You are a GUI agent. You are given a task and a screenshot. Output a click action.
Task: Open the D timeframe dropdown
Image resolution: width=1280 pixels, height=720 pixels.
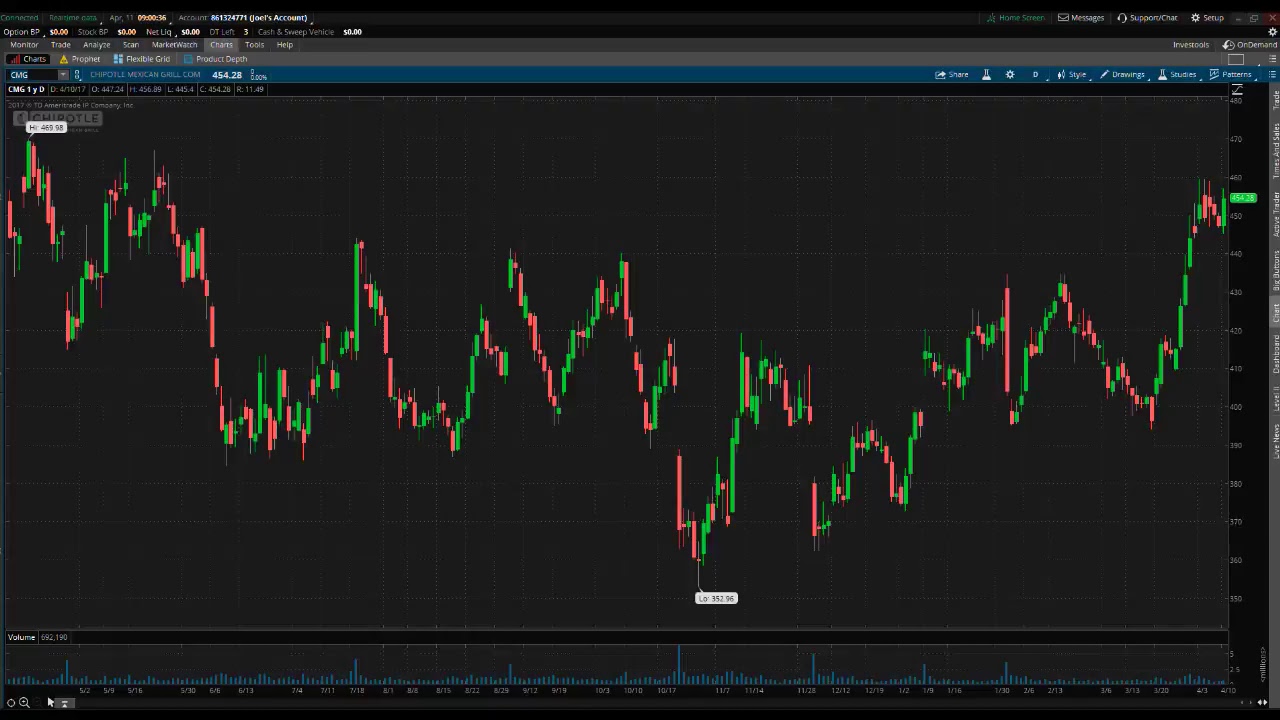coord(1035,75)
